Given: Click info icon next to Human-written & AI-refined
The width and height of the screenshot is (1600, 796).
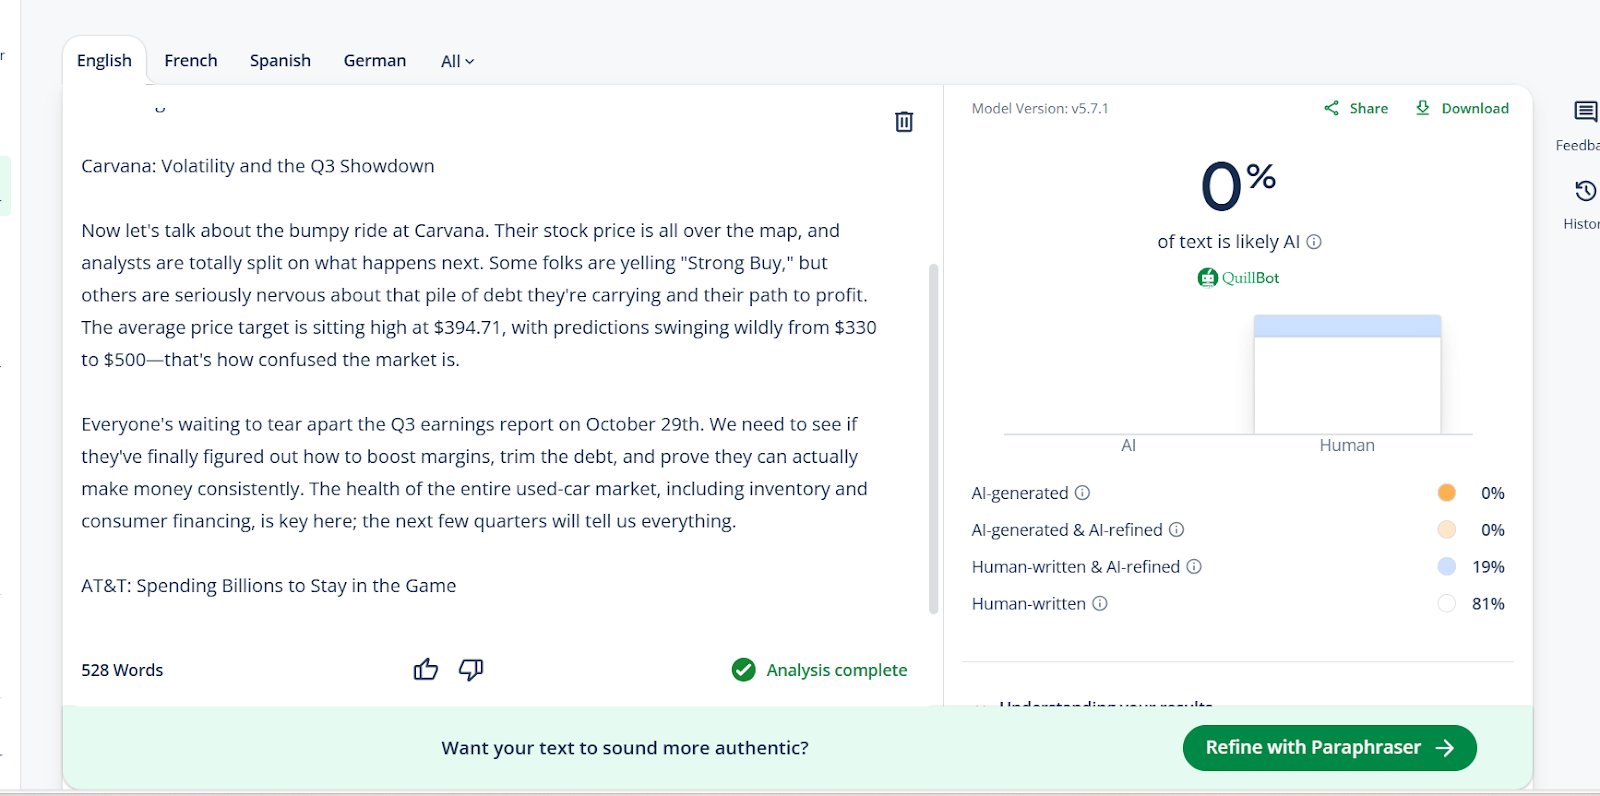Looking at the screenshot, I should click(x=1194, y=567).
